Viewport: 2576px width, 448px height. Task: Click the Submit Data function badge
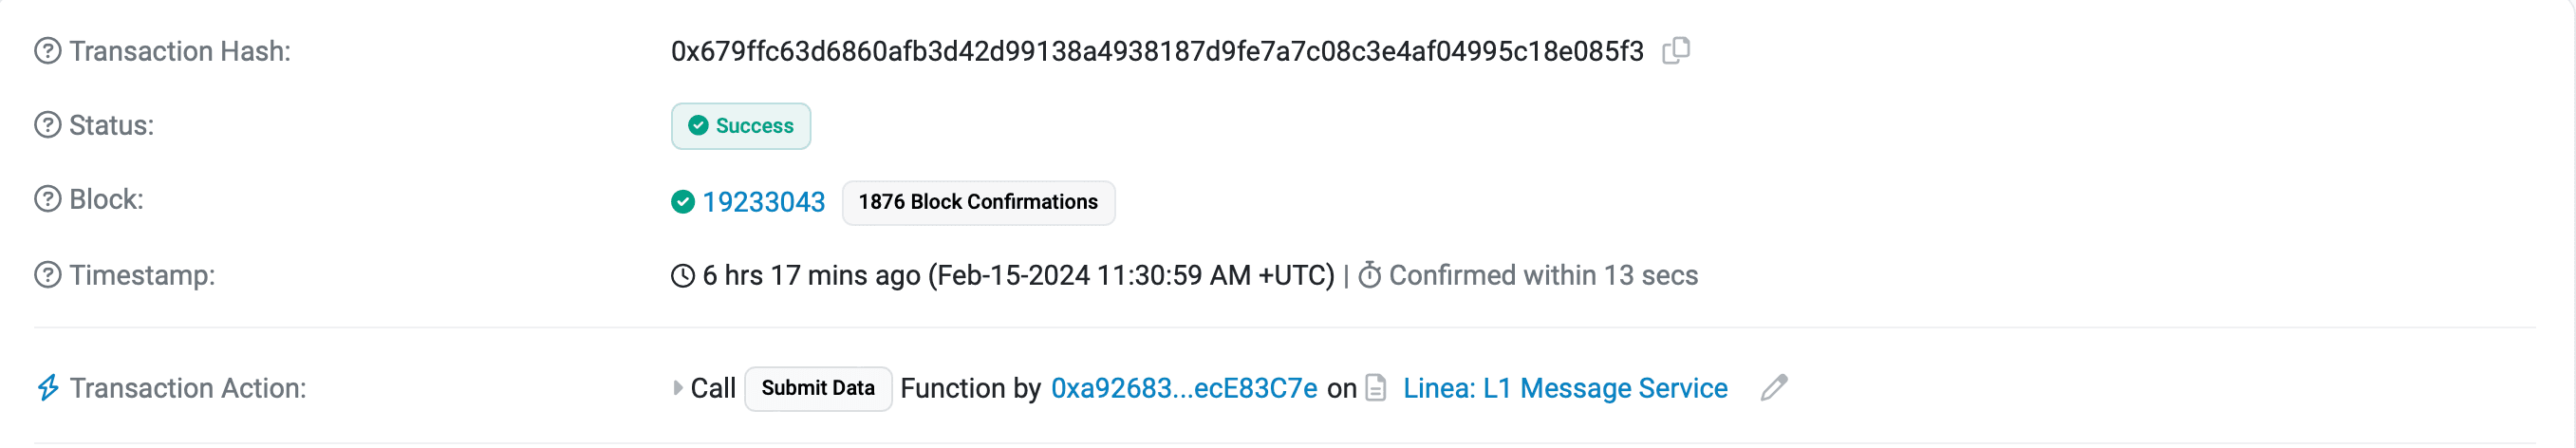coord(817,388)
